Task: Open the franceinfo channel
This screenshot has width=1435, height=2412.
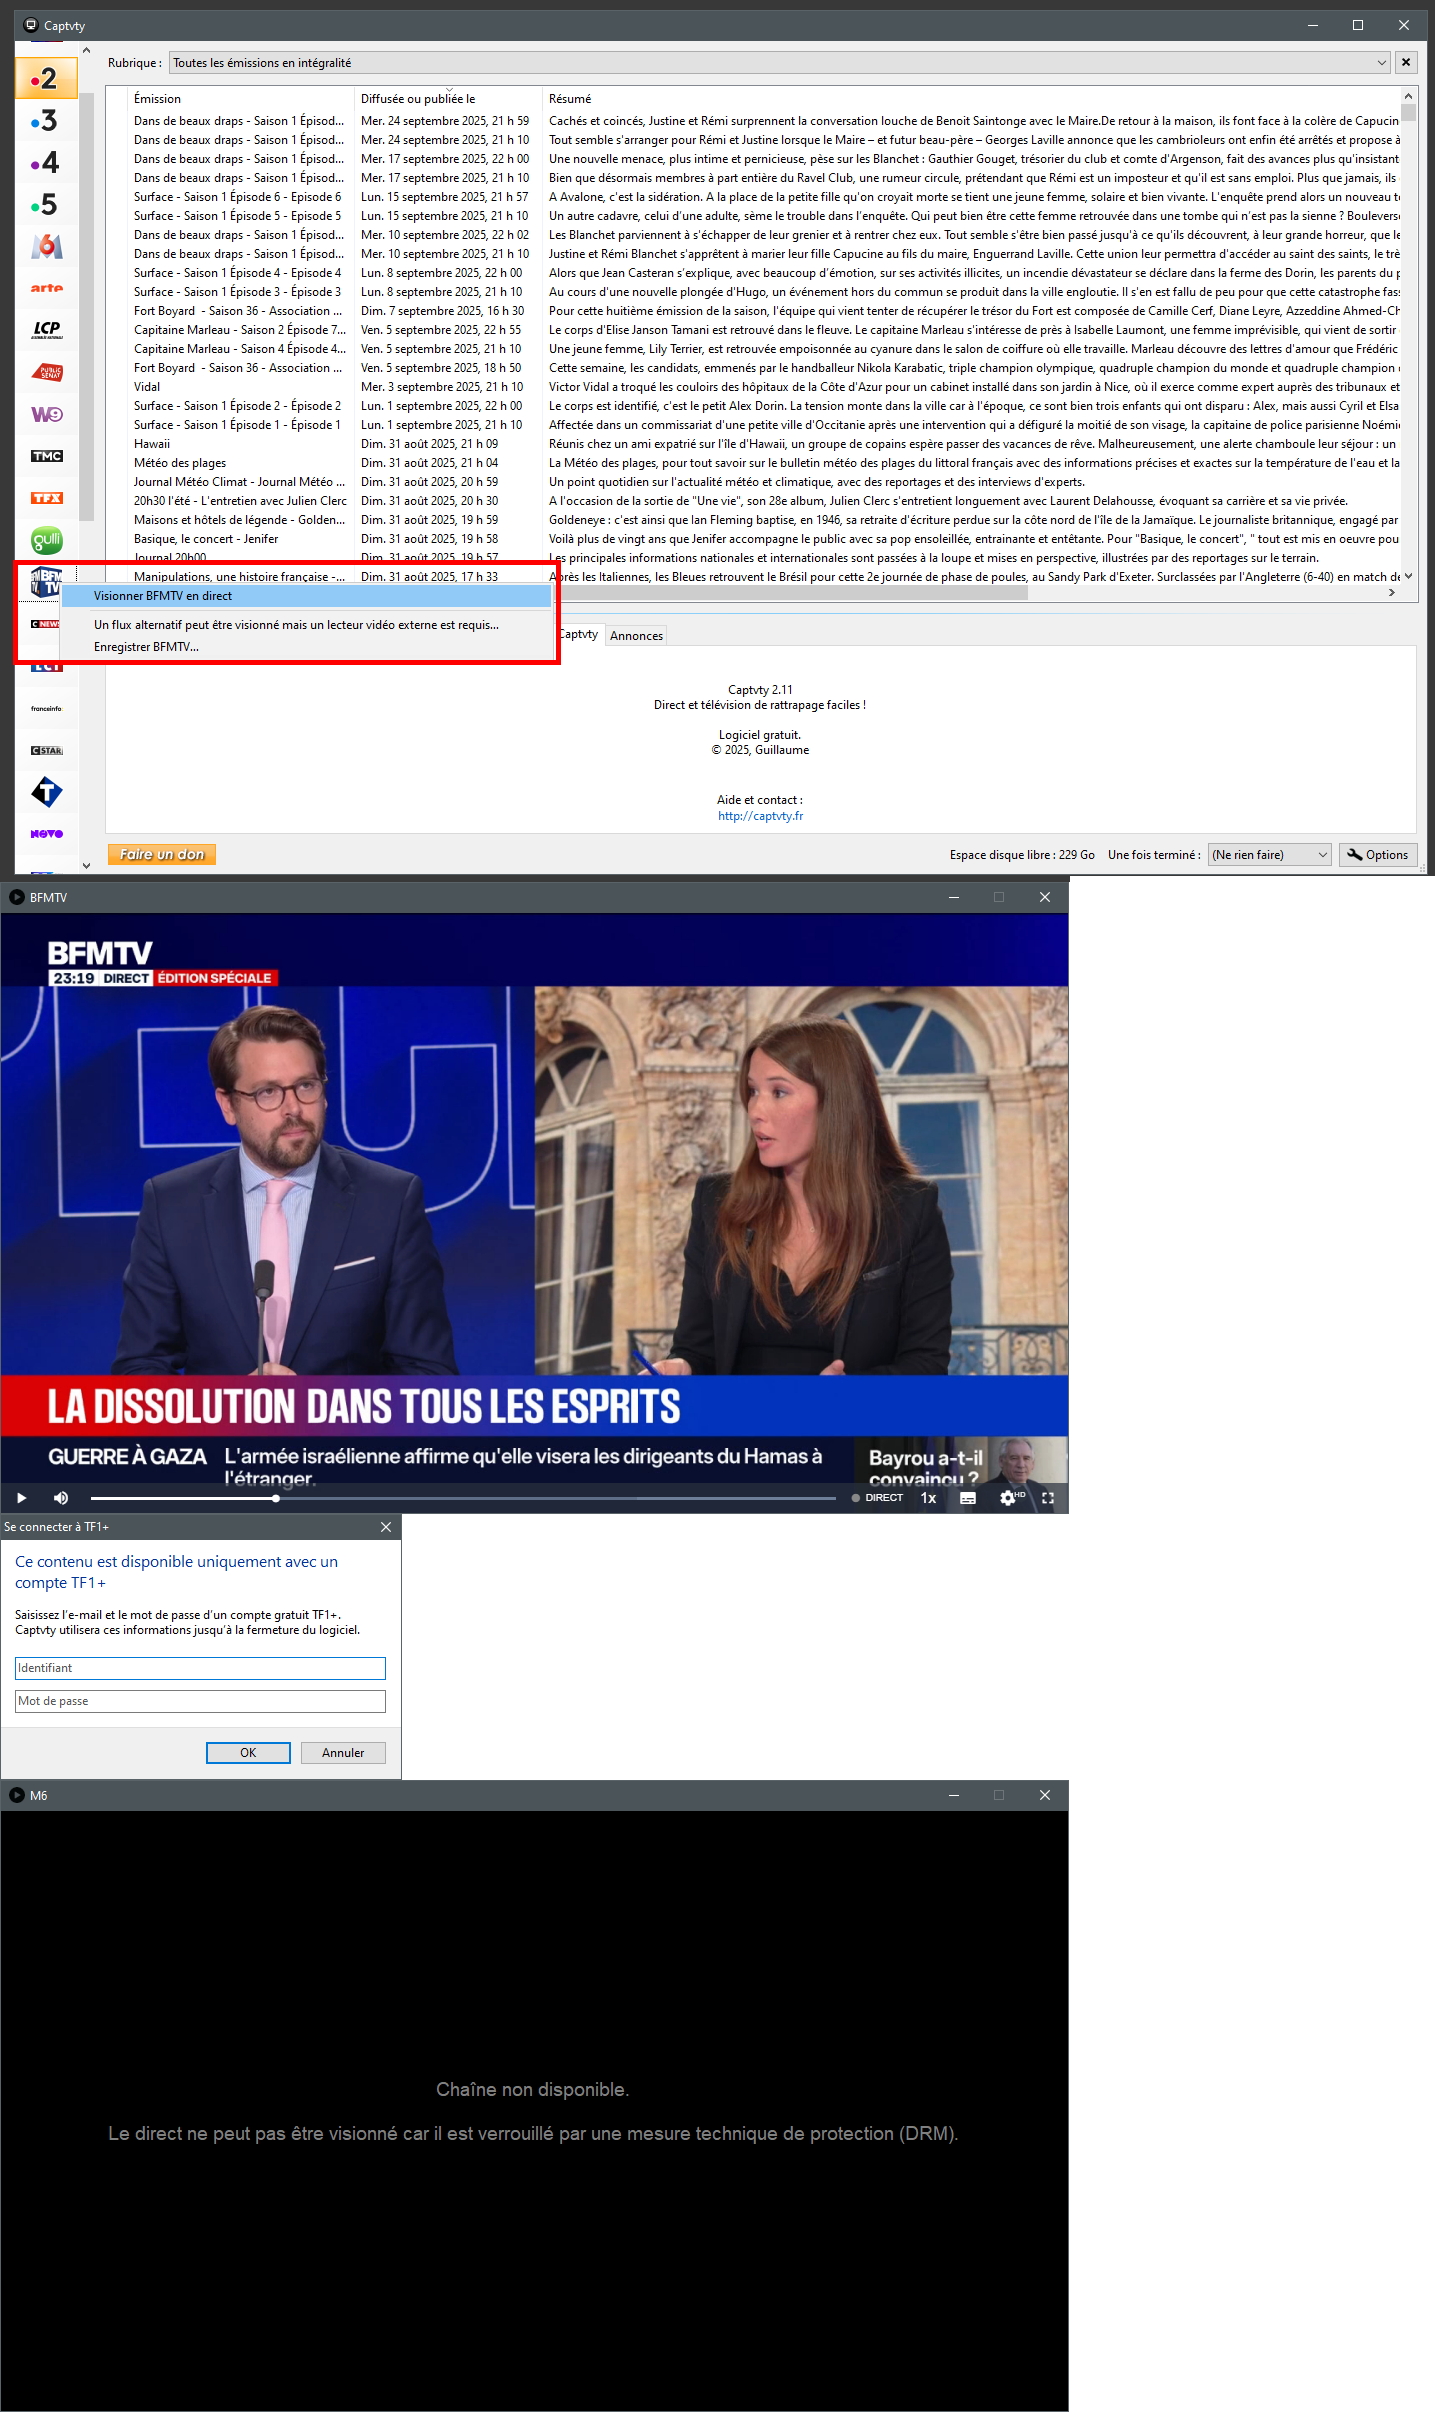Action: [x=46, y=708]
